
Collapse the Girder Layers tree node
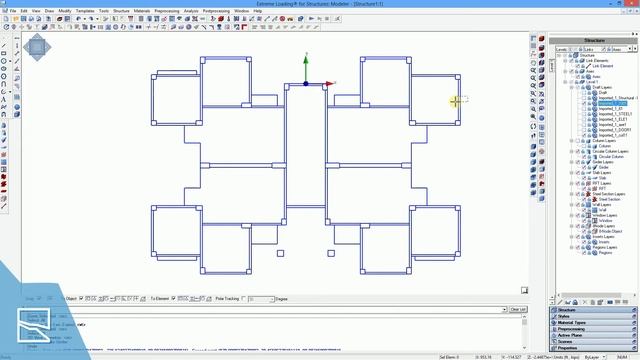[571, 162]
